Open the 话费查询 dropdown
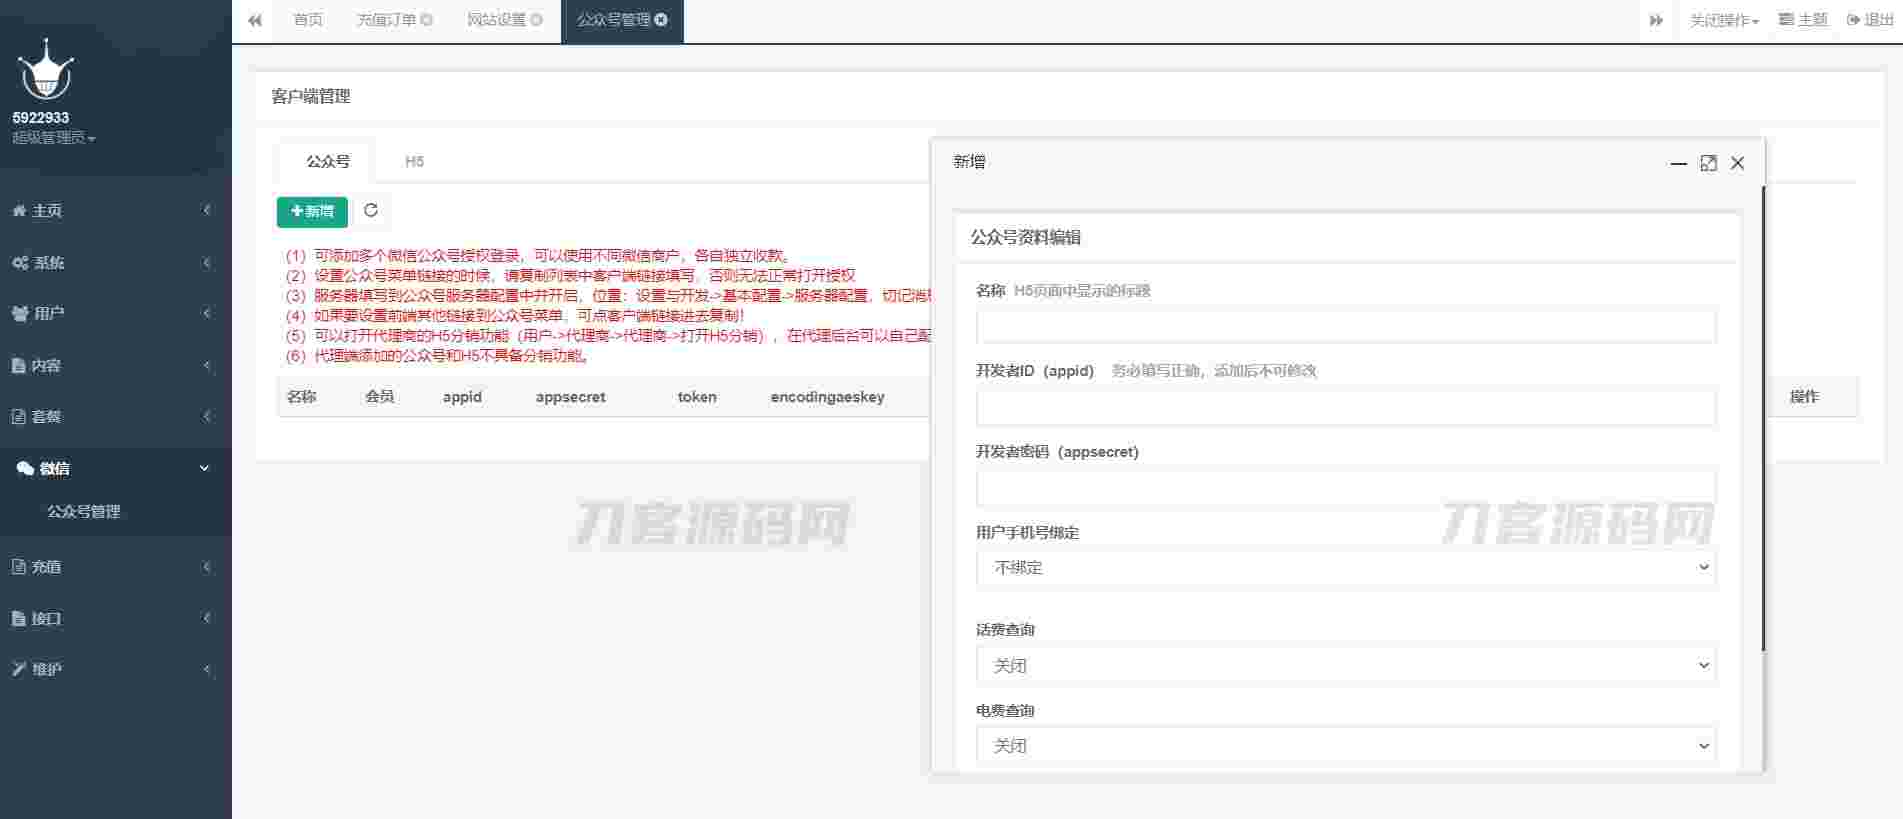Viewport: 1903px width, 819px height. [x=1345, y=665]
